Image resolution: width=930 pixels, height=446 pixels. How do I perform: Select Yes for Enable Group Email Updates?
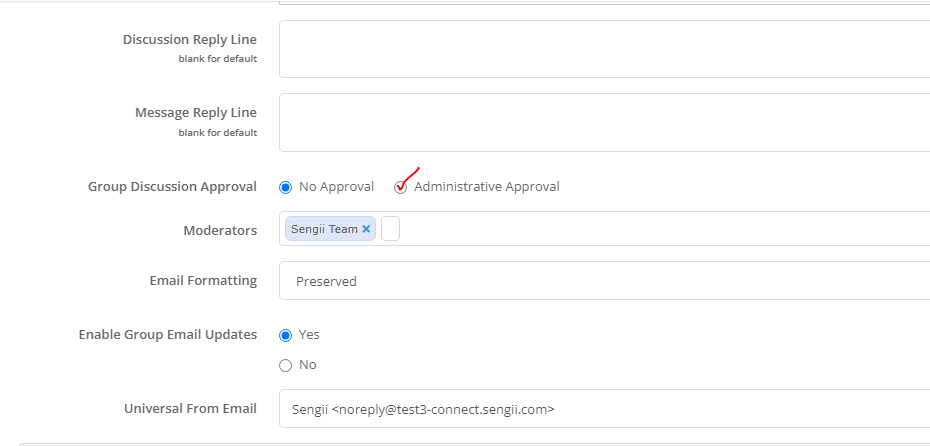285,336
